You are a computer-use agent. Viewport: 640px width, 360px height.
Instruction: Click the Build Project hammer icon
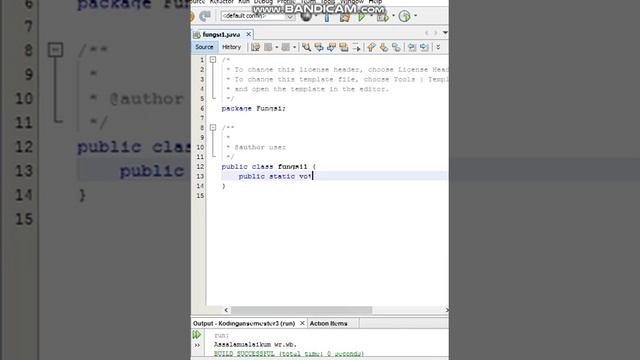327,16
